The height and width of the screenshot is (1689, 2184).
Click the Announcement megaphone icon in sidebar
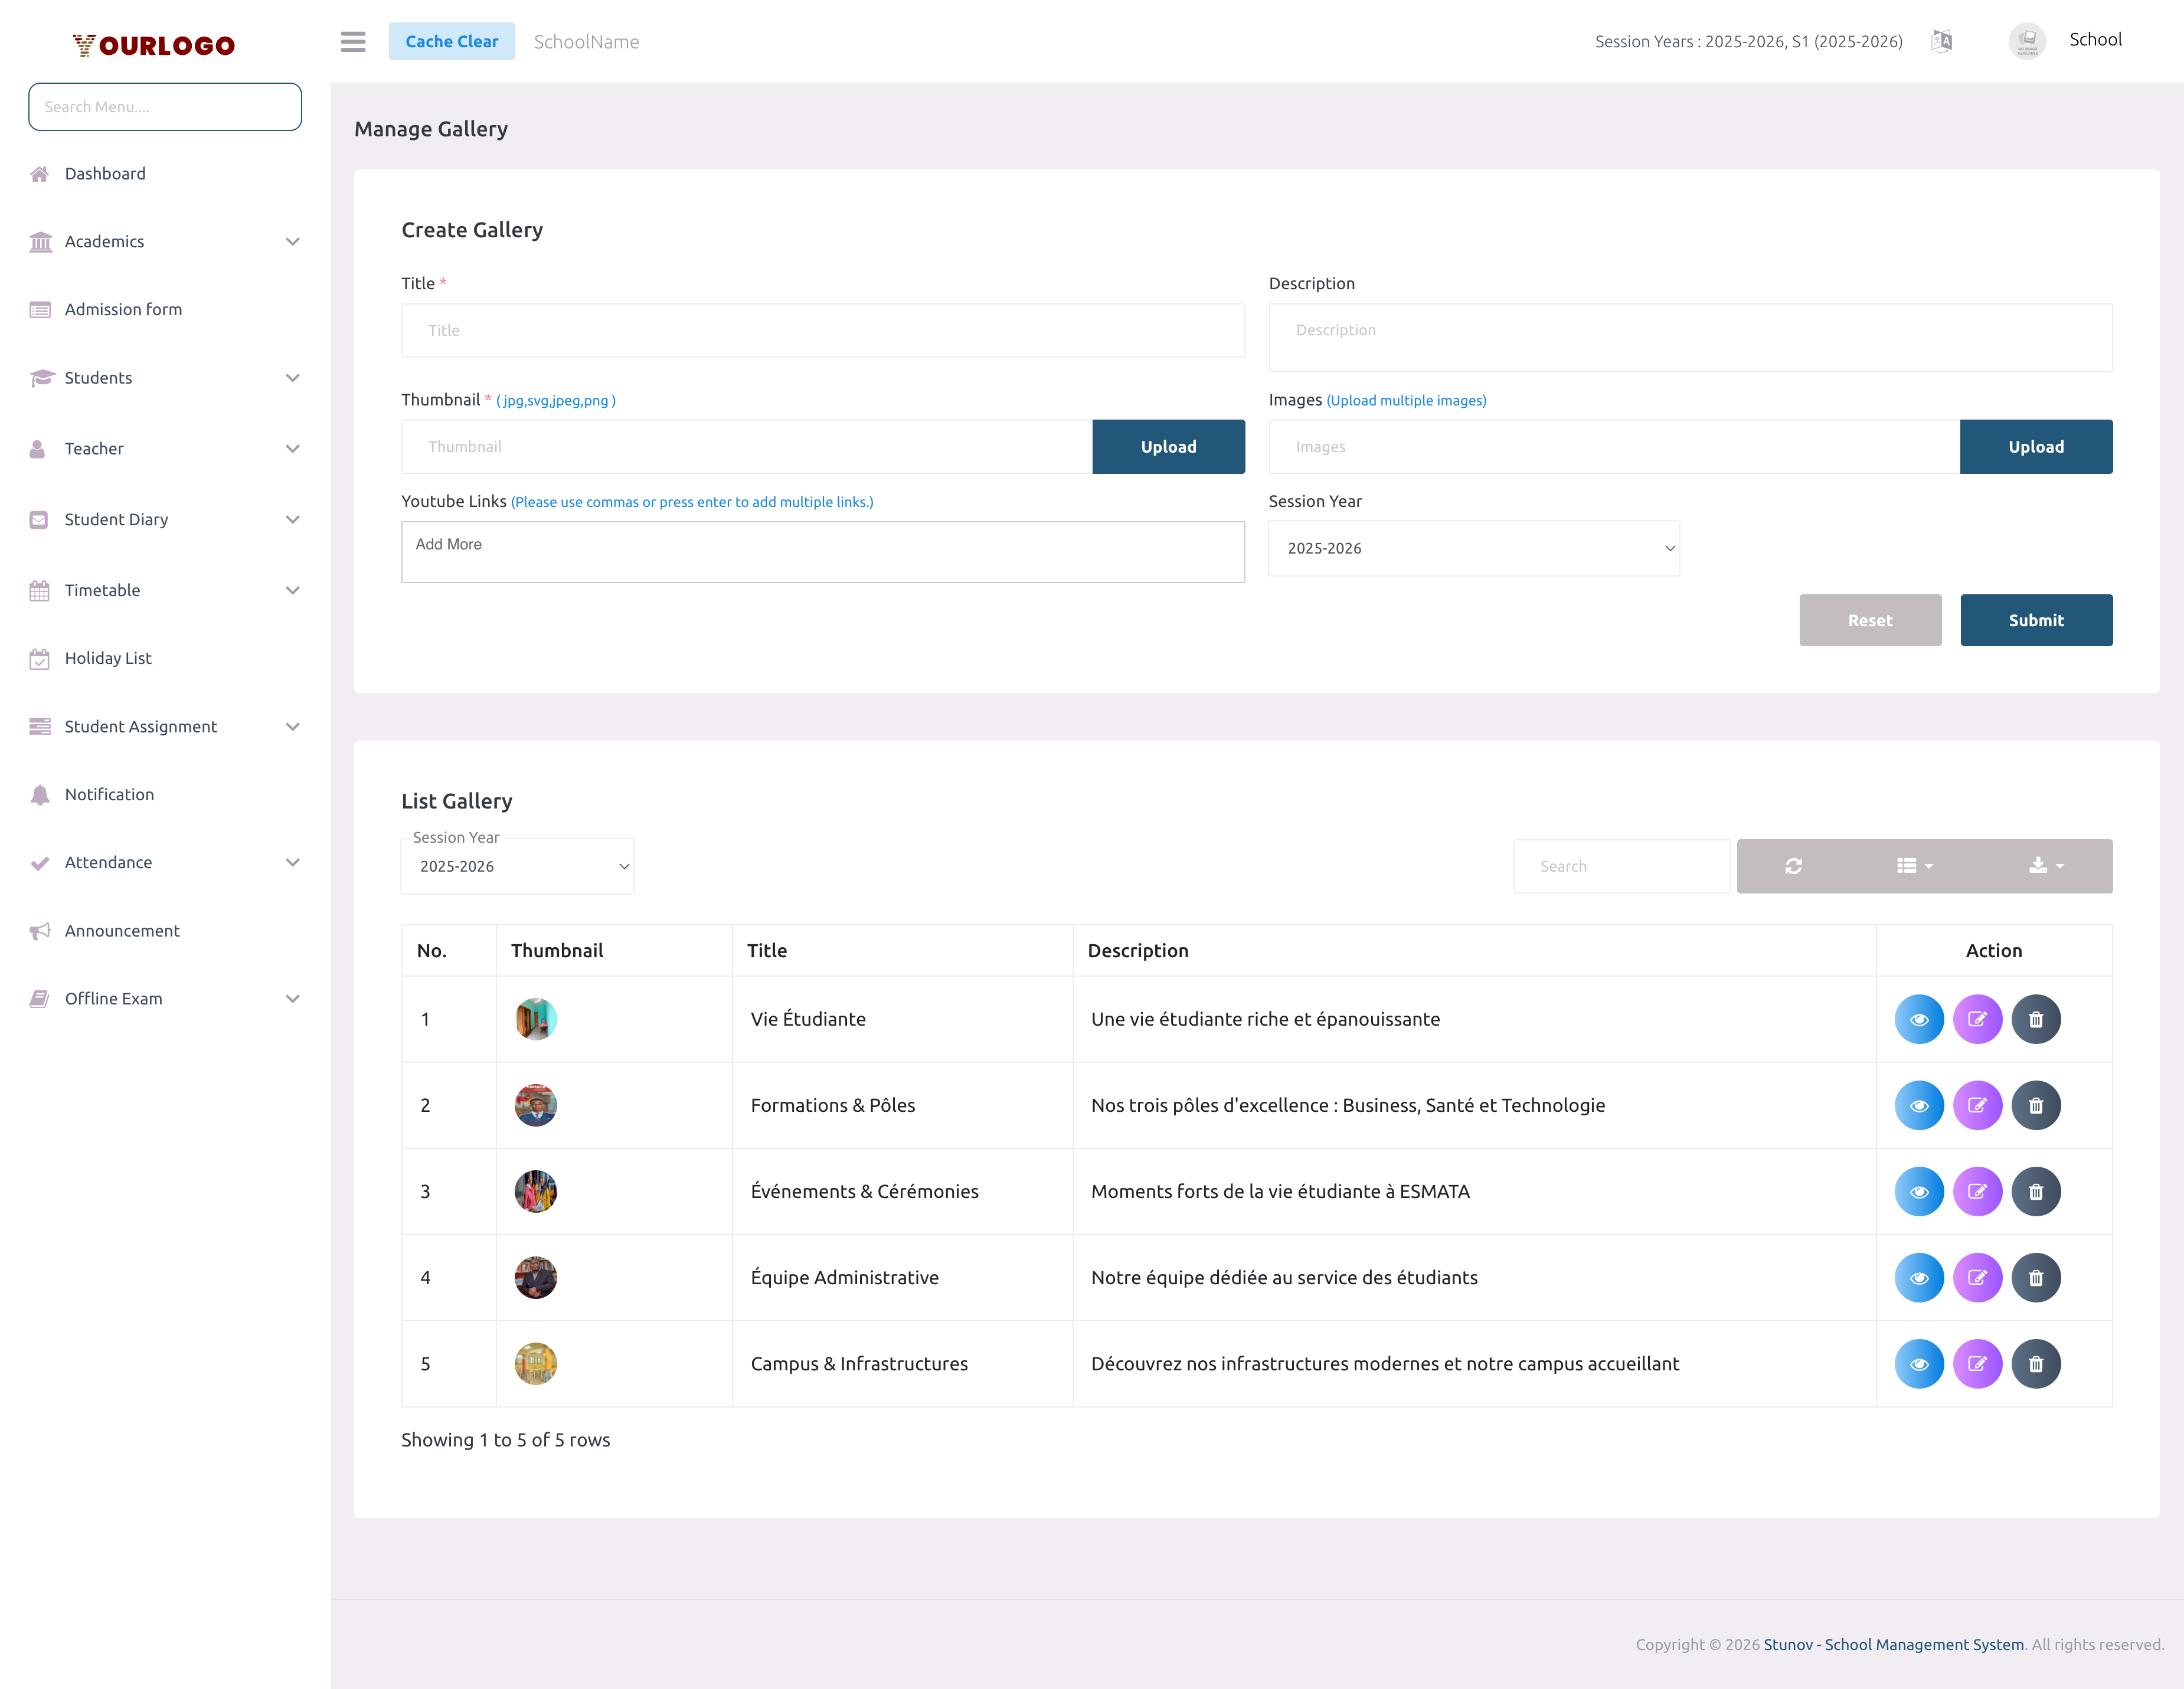tap(39, 930)
